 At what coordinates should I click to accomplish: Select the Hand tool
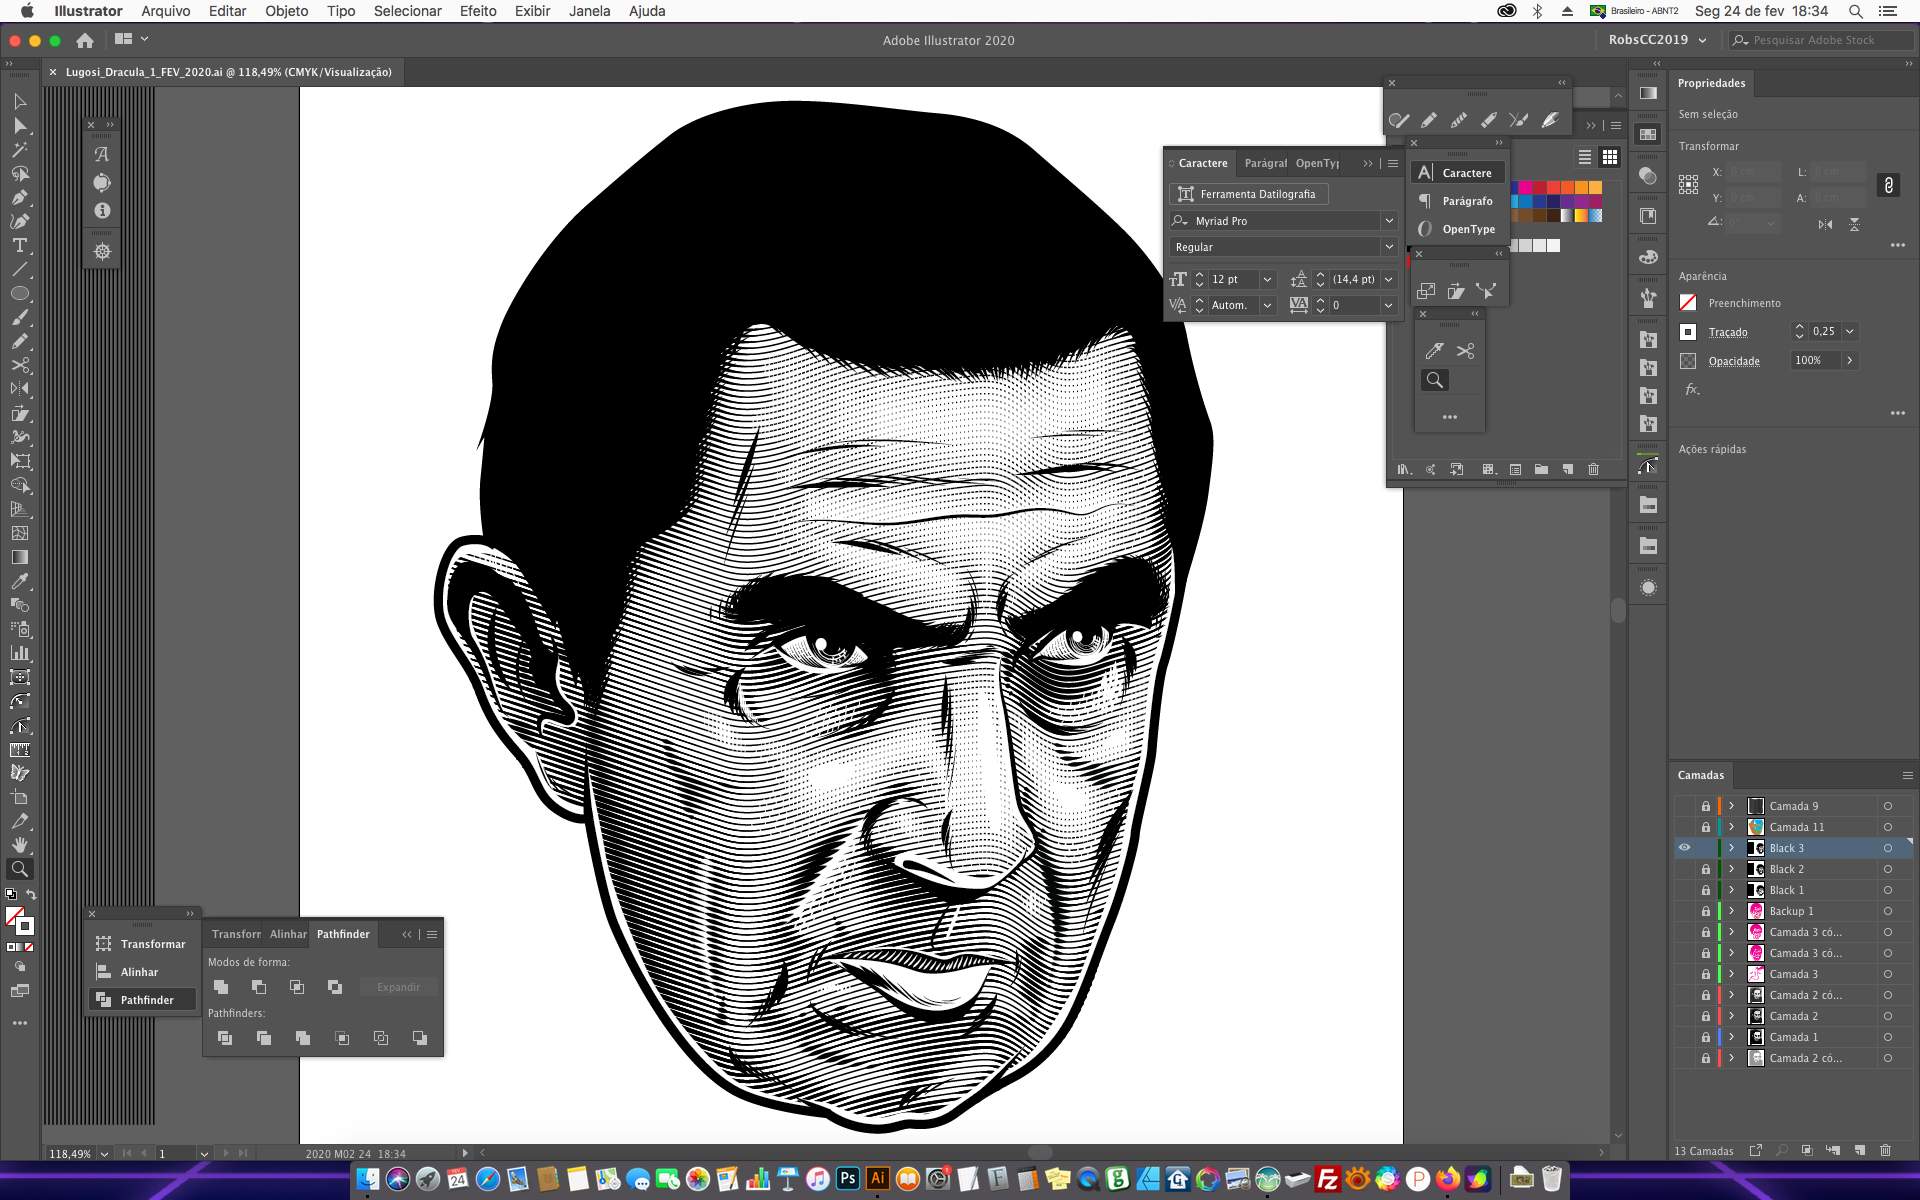[x=20, y=845]
